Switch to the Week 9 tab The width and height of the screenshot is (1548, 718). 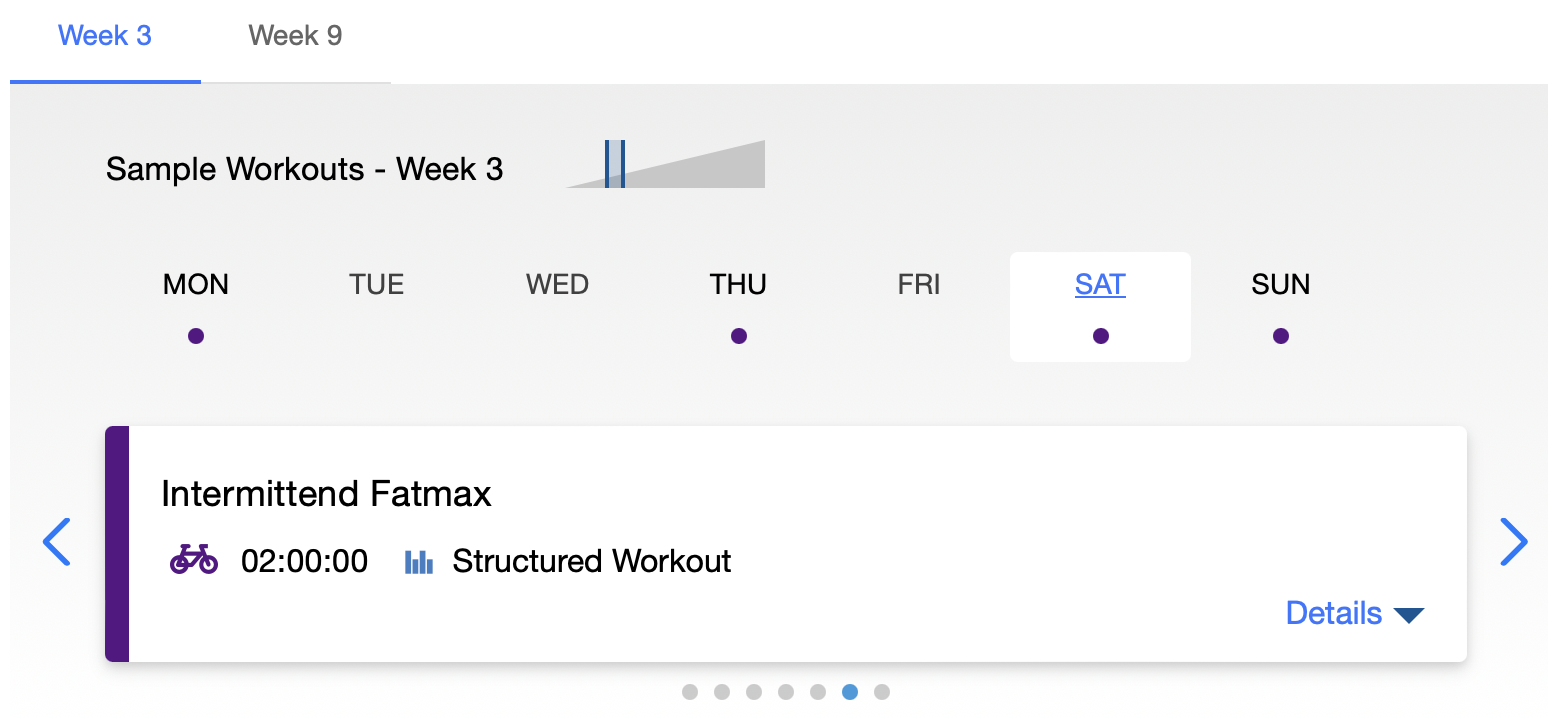click(x=295, y=36)
